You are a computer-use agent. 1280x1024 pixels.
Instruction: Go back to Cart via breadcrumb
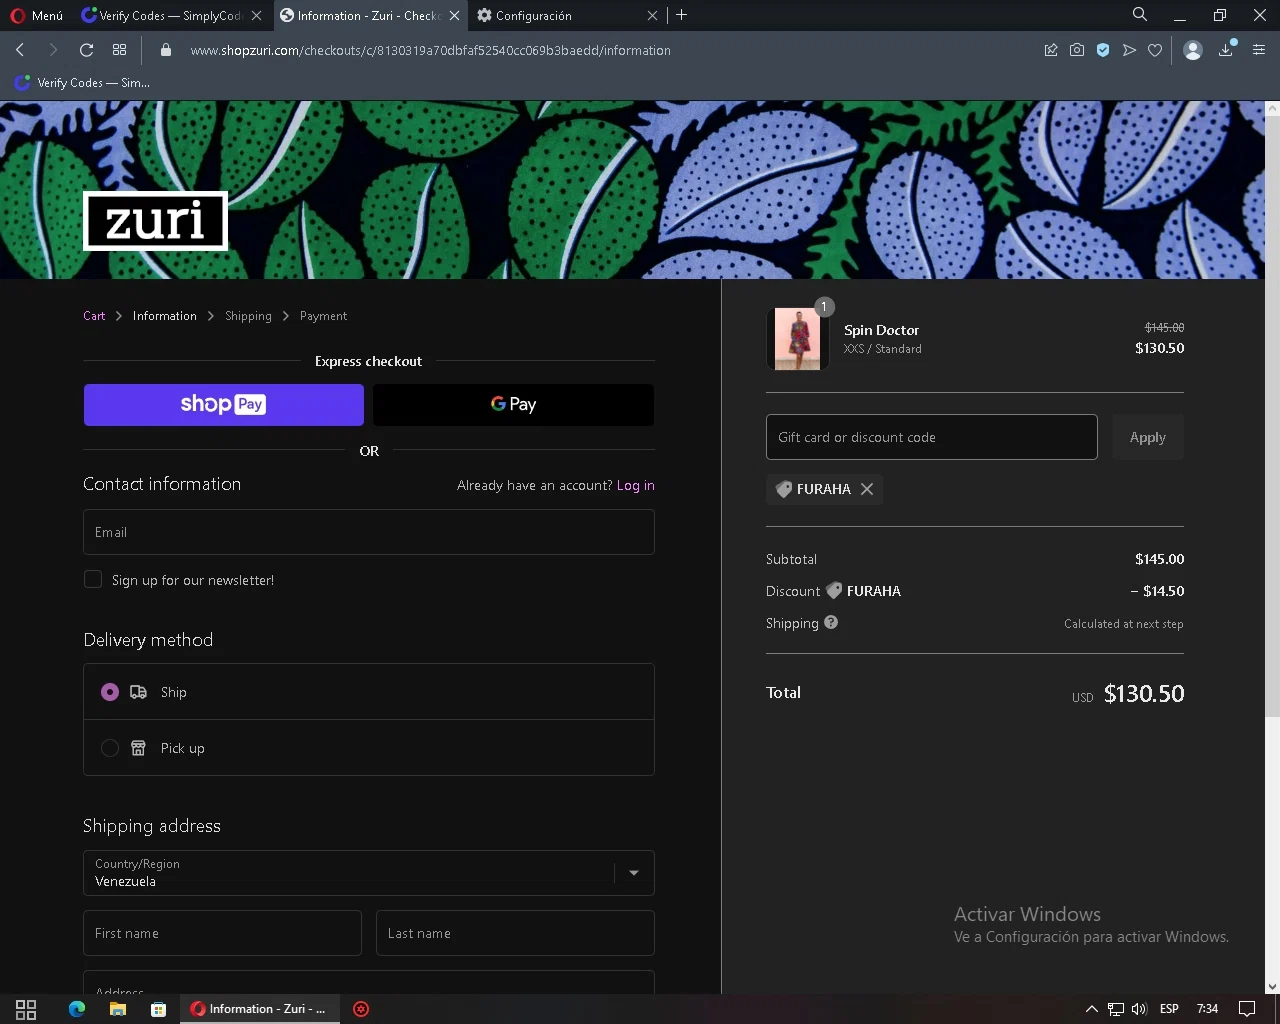coord(94,316)
